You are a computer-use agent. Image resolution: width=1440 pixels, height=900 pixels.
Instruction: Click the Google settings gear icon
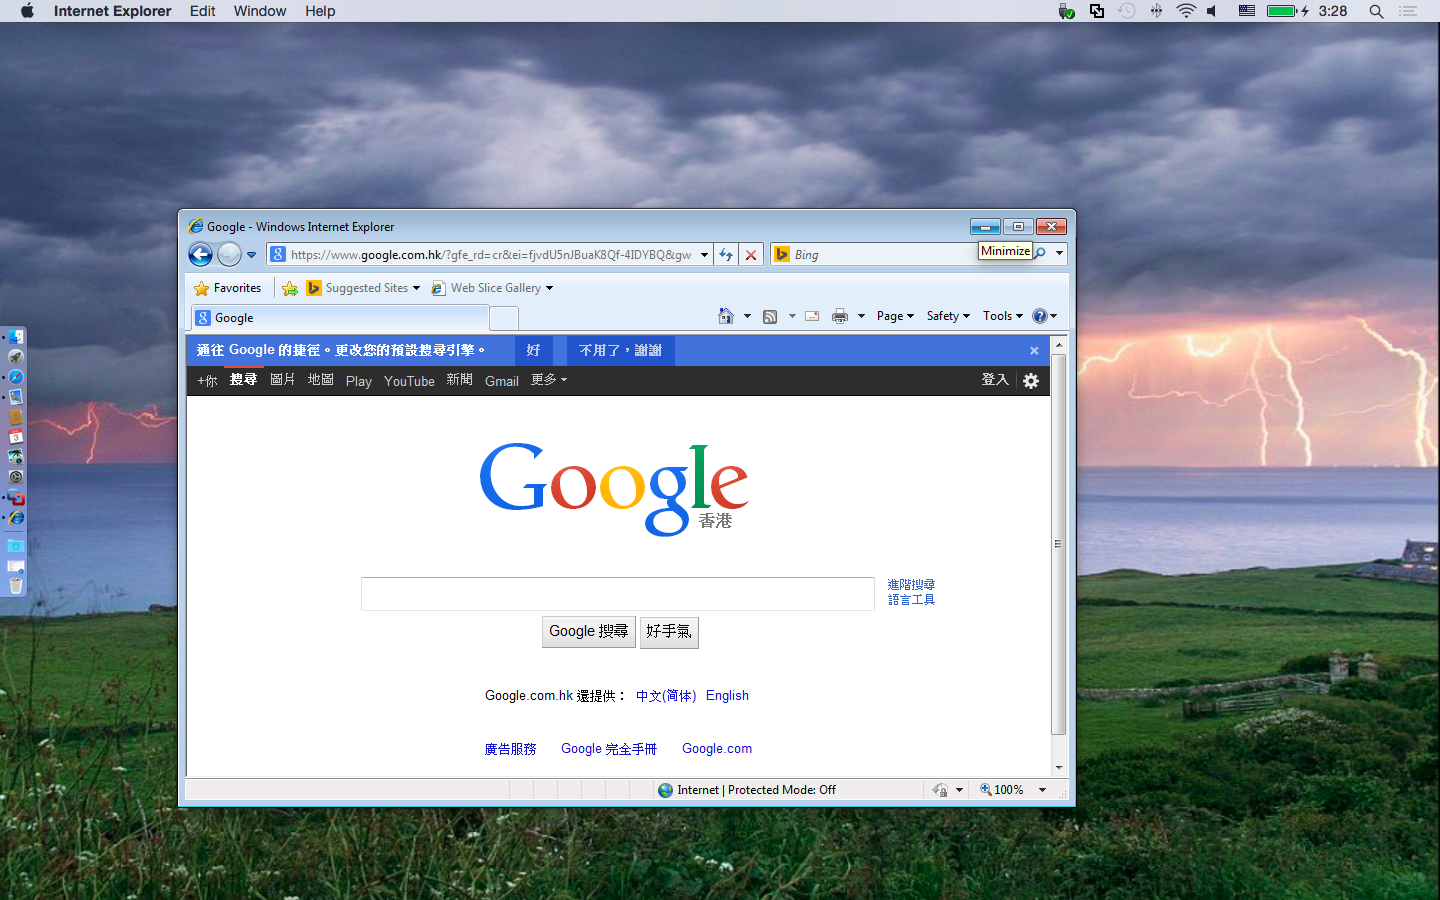(1031, 380)
